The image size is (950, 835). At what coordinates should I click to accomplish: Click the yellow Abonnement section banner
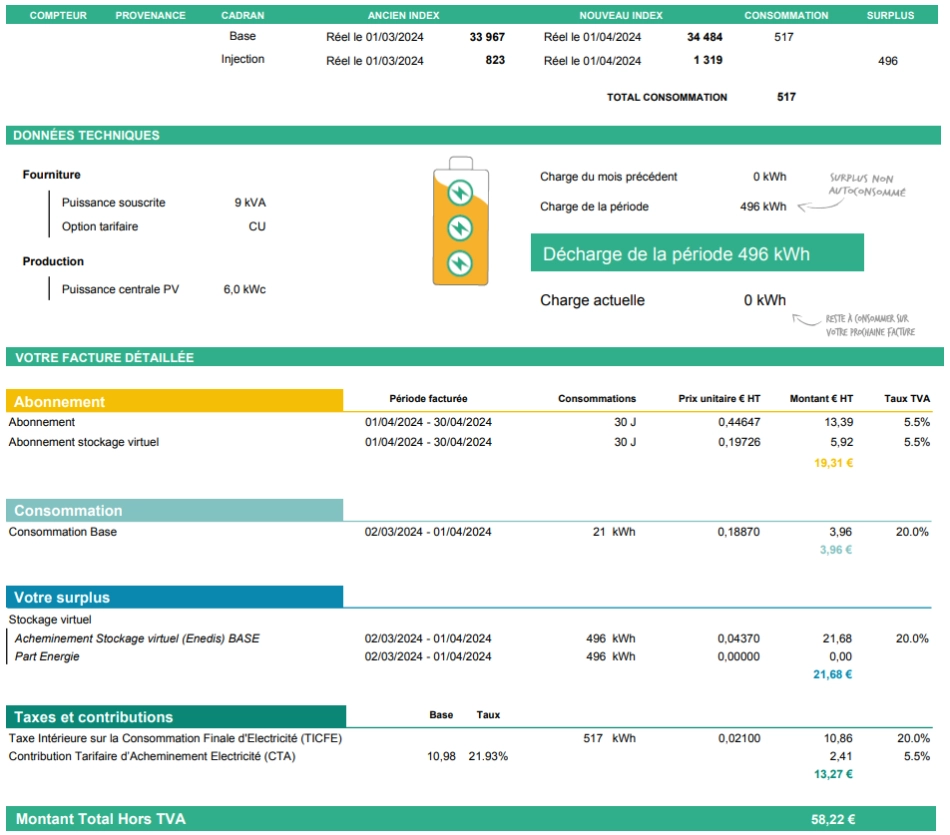(x=175, y=400)
